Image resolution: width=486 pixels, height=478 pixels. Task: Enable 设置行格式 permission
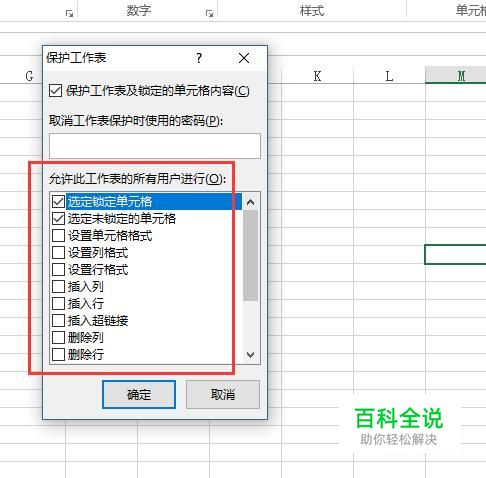[58, 270]
